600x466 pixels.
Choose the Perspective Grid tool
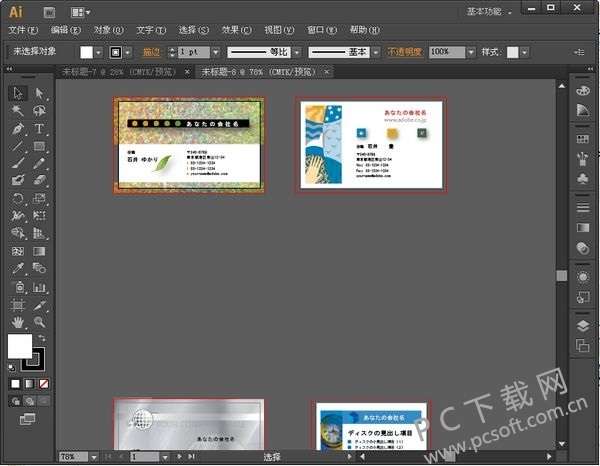tap(39, 233)
